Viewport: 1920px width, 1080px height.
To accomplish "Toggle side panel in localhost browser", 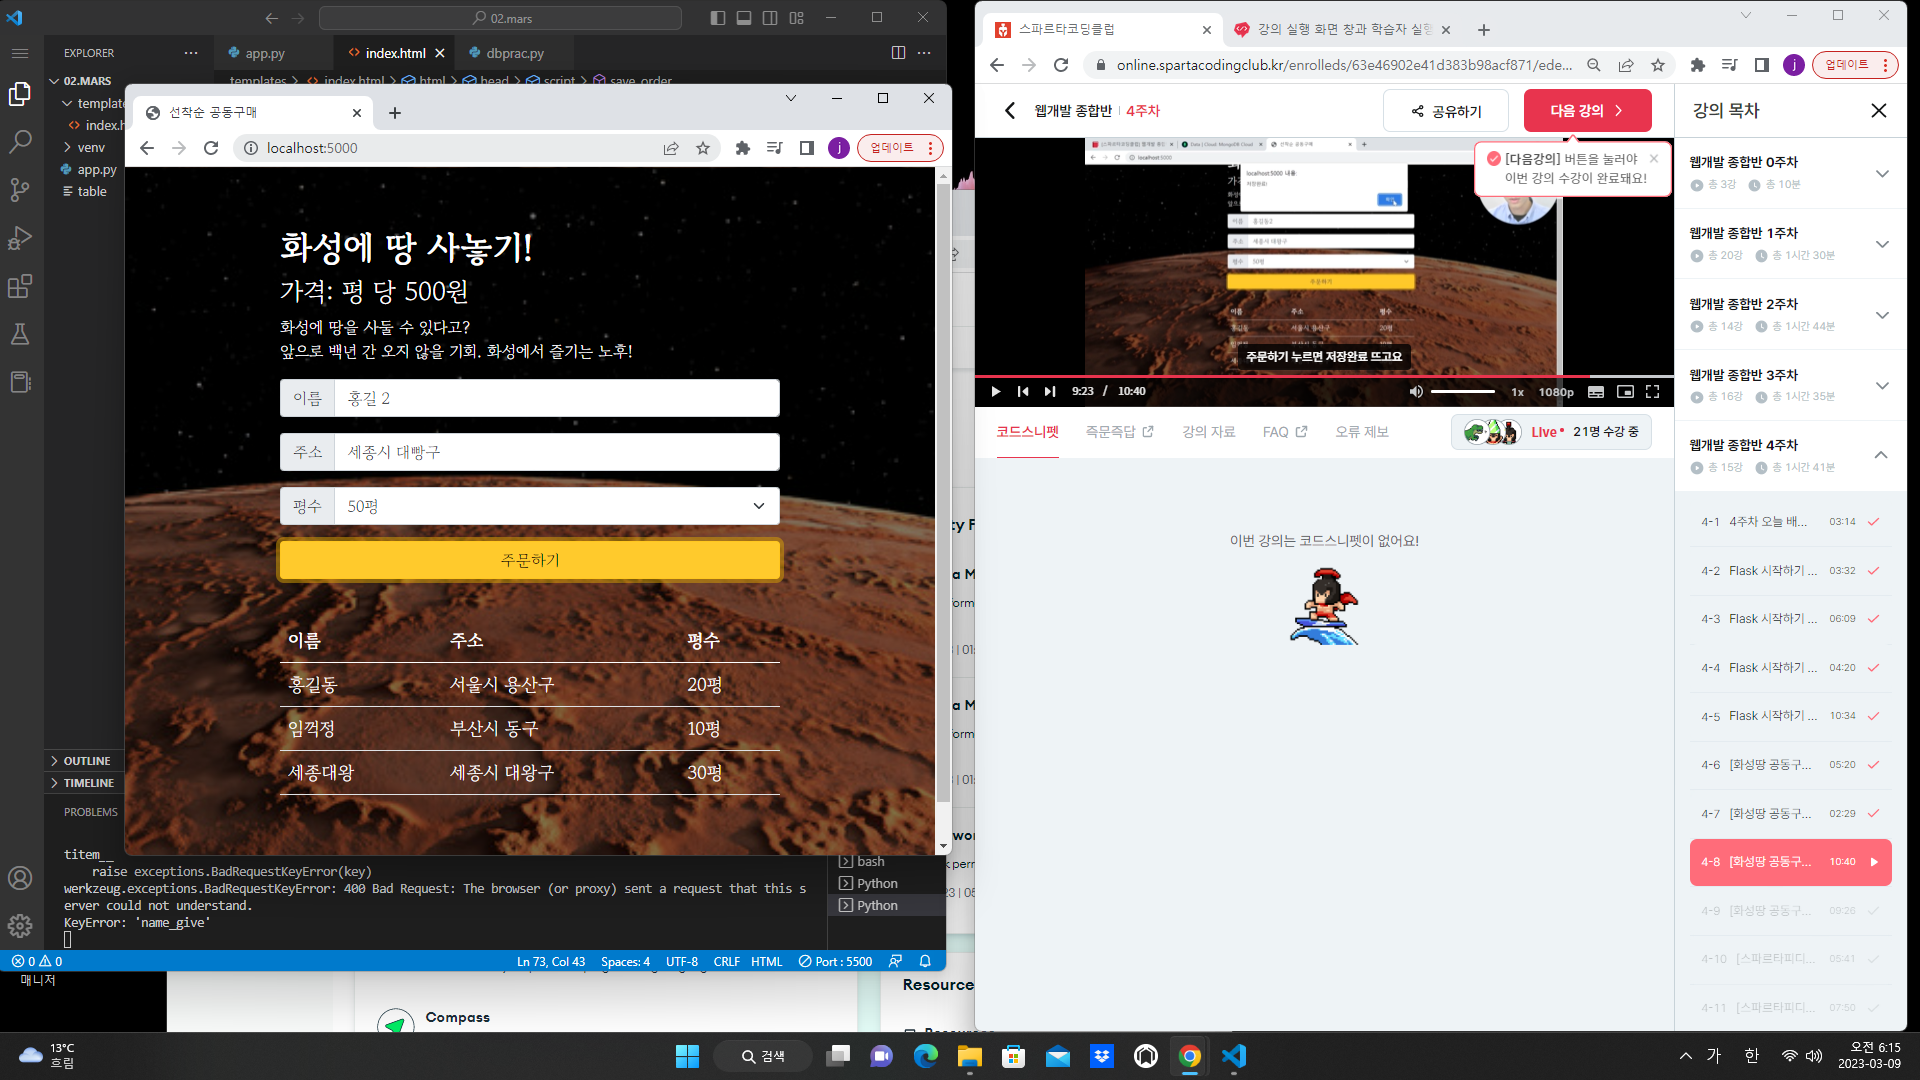I will [806, 148].
